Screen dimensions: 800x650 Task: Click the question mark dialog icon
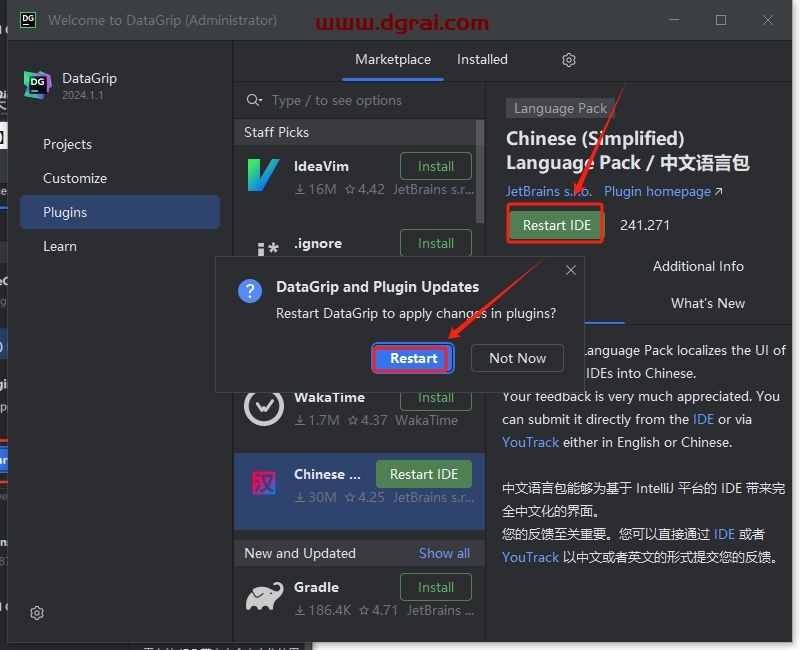[x=250, y=291]
